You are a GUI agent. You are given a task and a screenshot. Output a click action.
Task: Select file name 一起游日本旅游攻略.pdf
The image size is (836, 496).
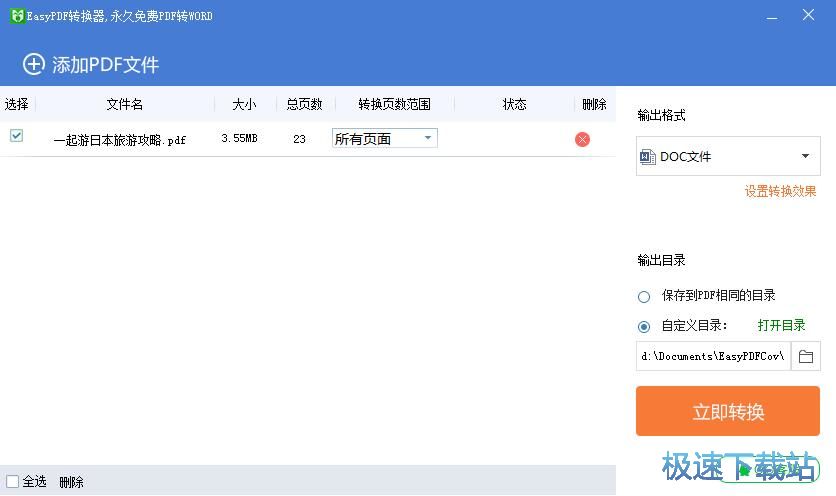click(119, 140)
